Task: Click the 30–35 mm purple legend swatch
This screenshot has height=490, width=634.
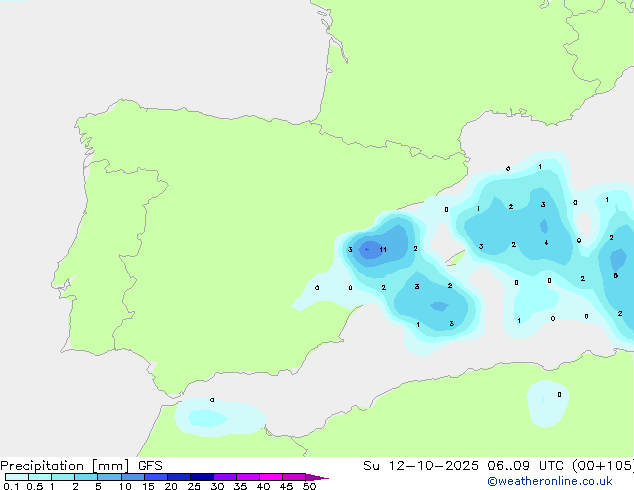Action: click(225, 477)
